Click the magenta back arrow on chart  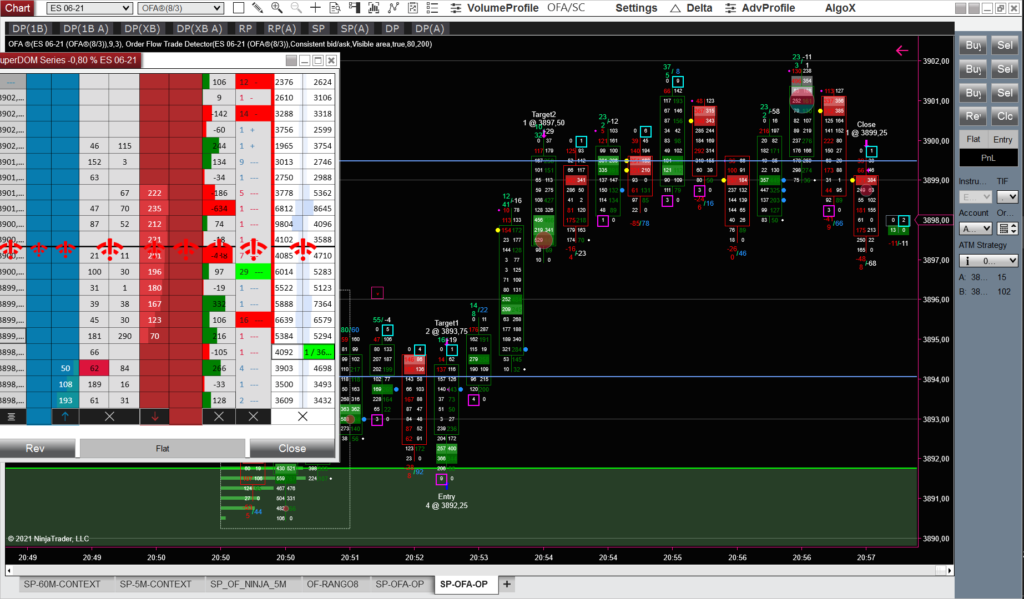pyautogui.click(x=902, y=50)
